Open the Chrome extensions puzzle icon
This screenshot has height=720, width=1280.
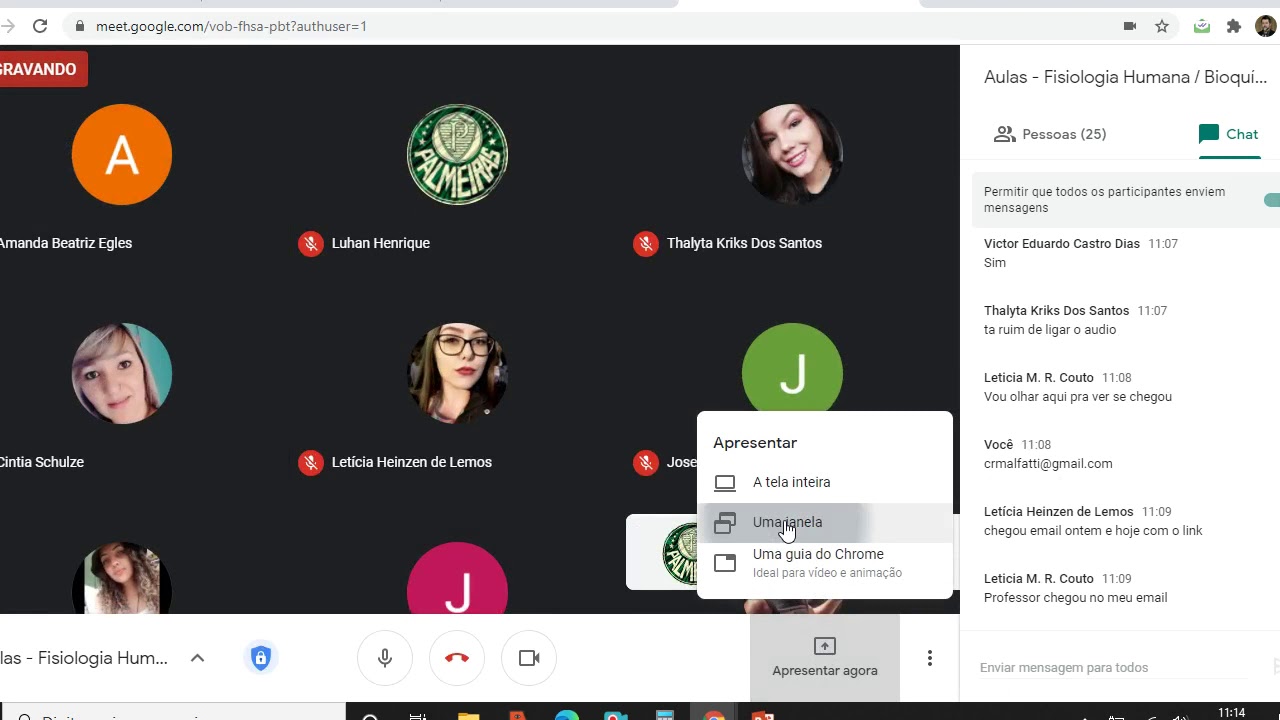tap(1234, 26)
